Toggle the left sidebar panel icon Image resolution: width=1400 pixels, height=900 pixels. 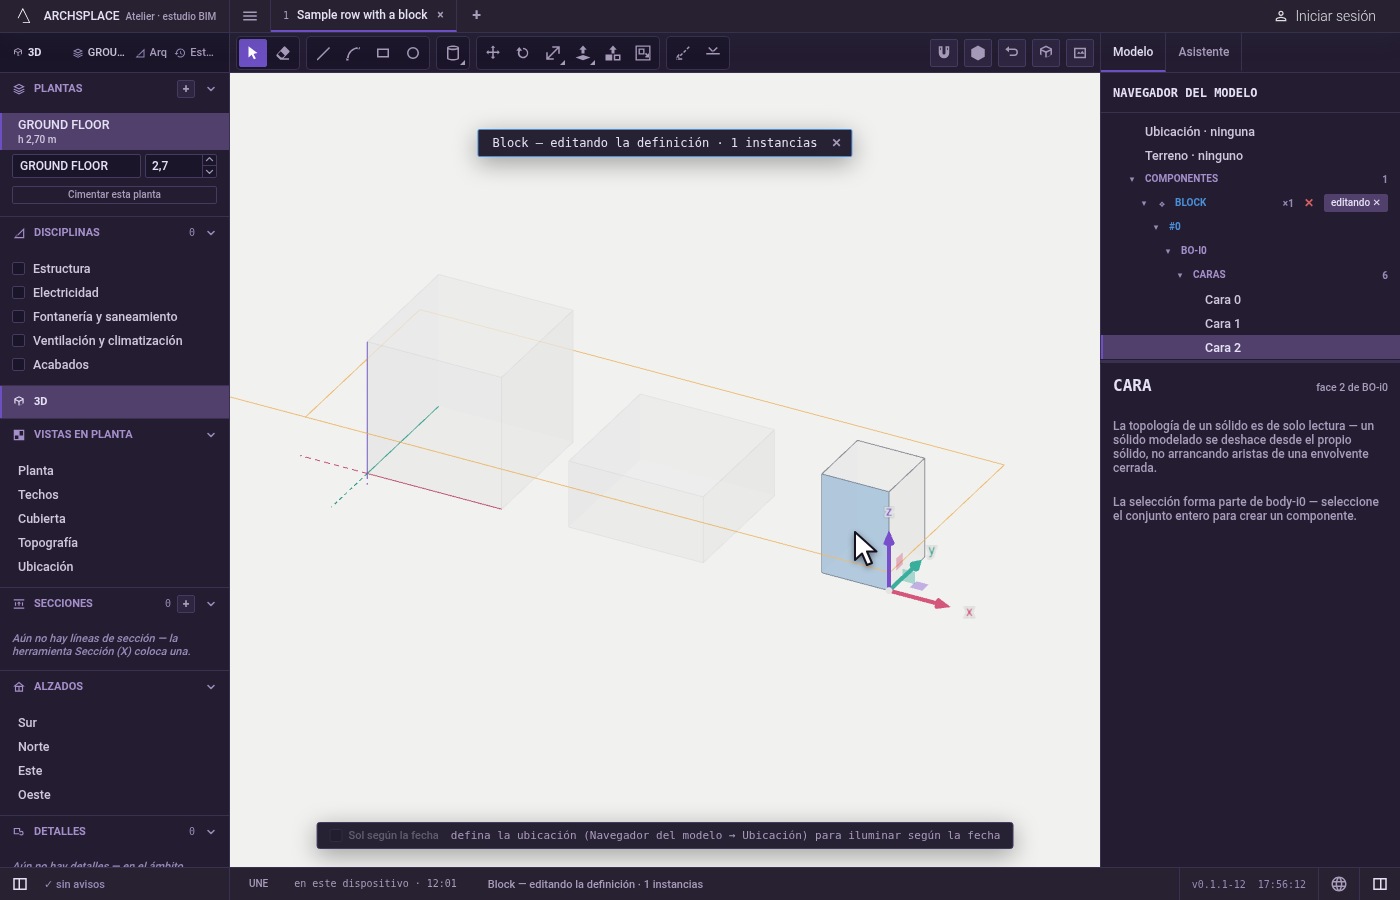tap(20, 884)
